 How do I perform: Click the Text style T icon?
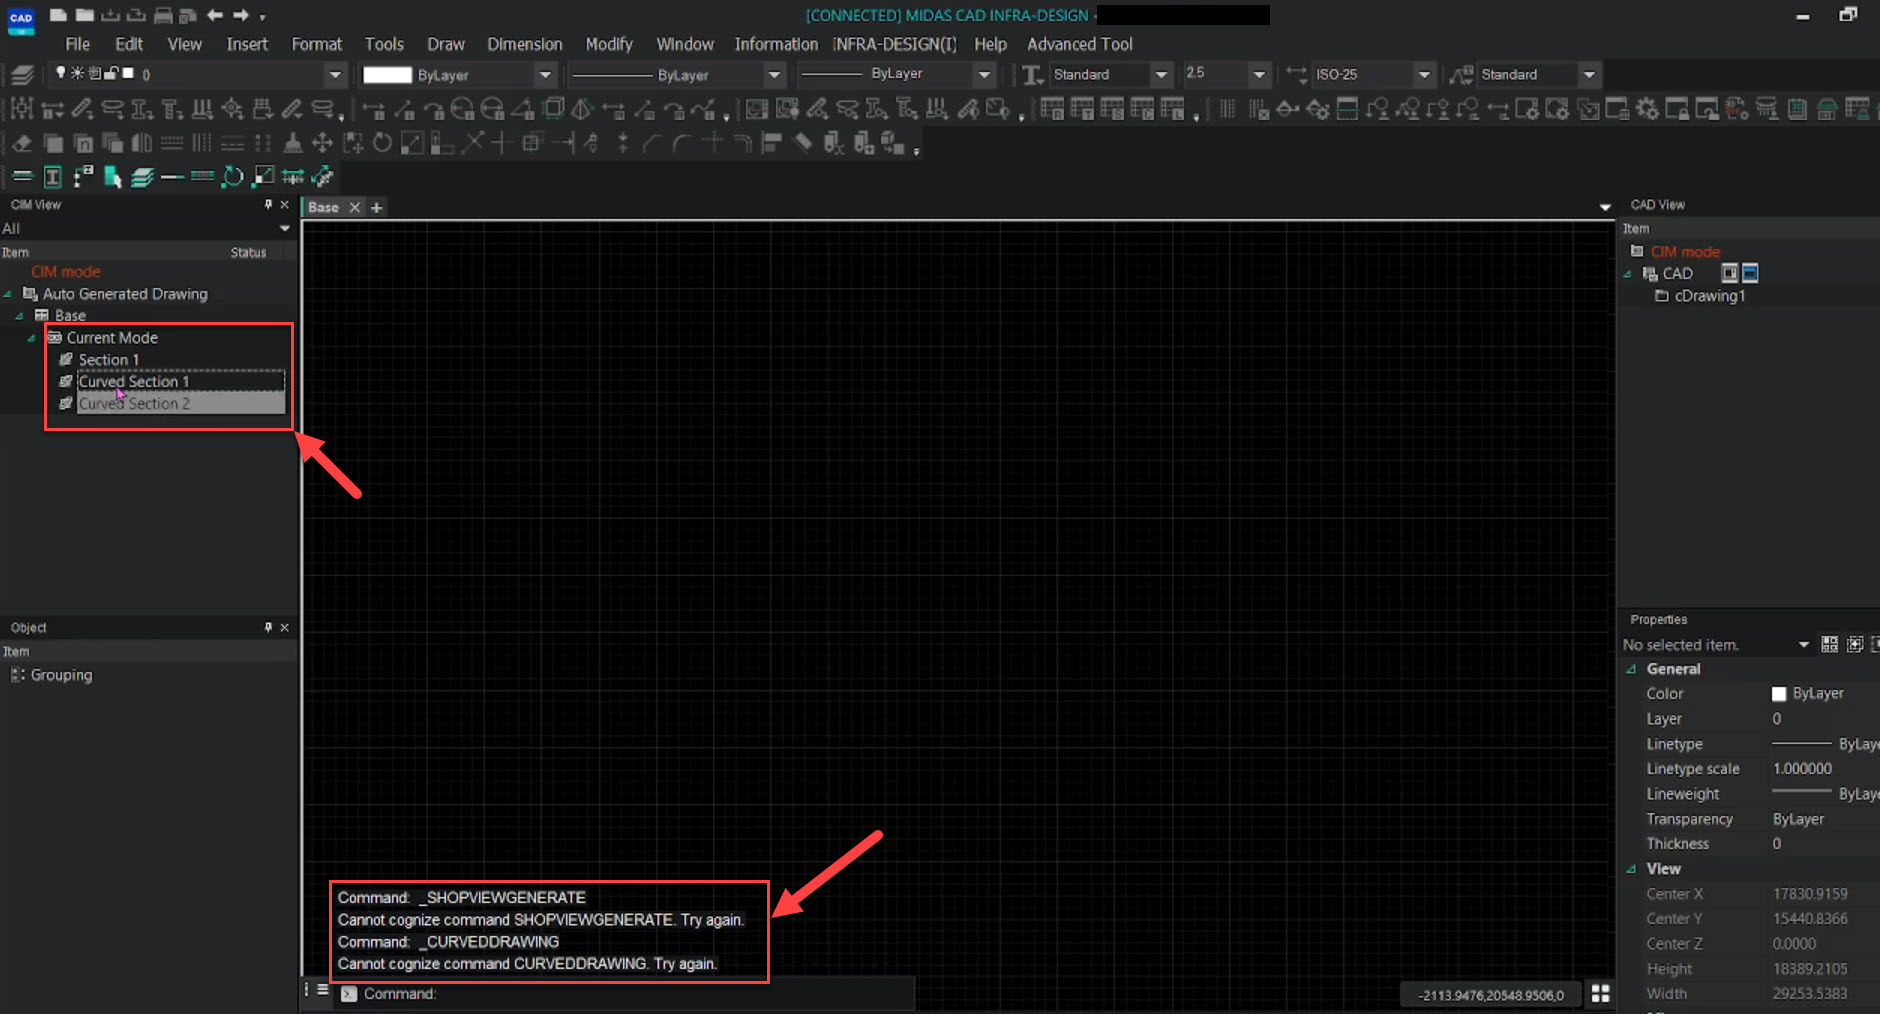1033,75
